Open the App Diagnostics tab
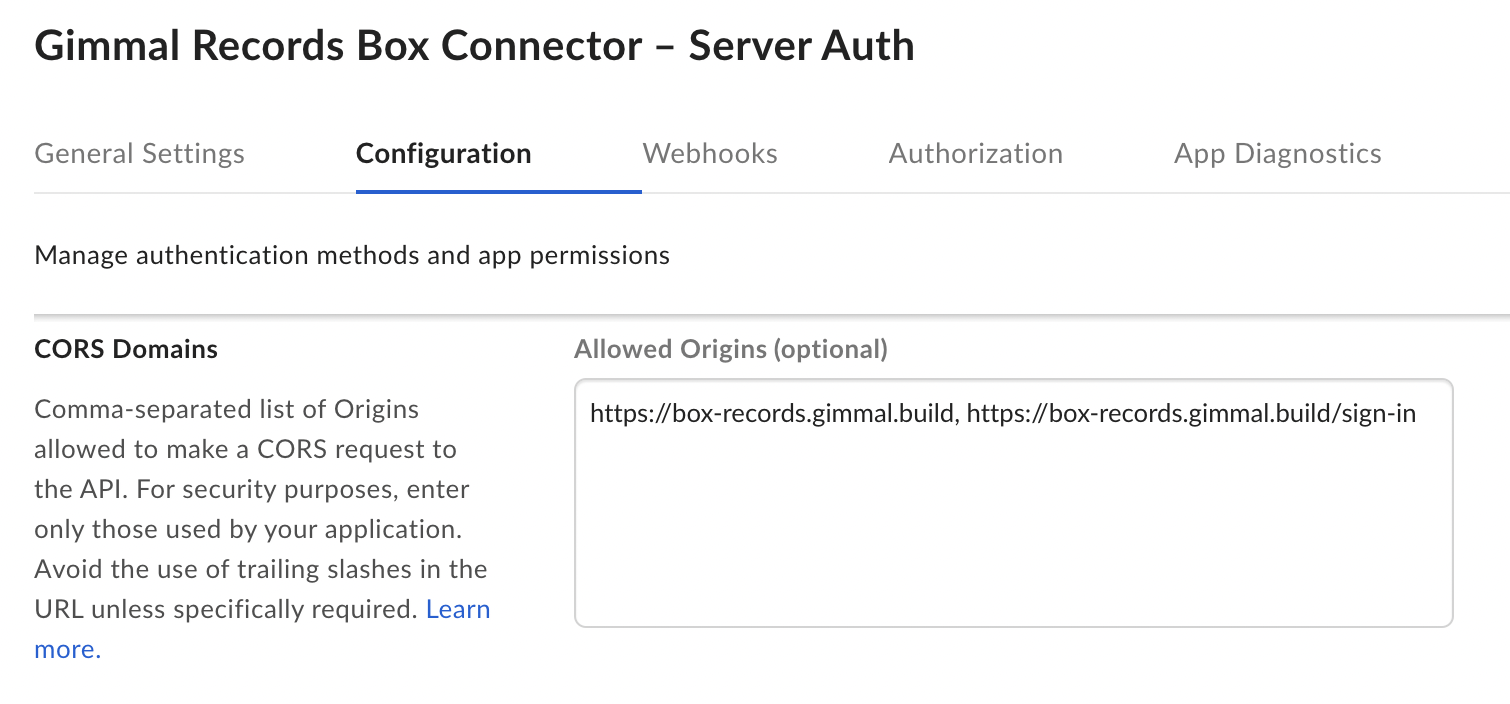Screen dimensions: 1510x704 pyautogui.click(x=1277, y=154)
